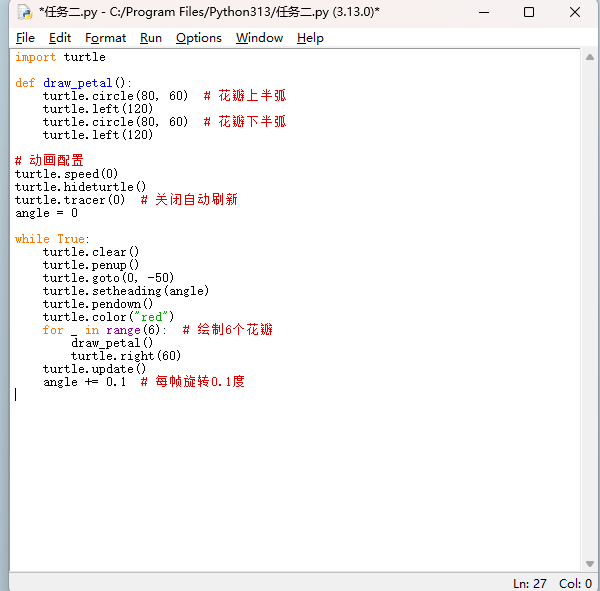
Task: Open the File menu
Action: (x=25, y=38)
